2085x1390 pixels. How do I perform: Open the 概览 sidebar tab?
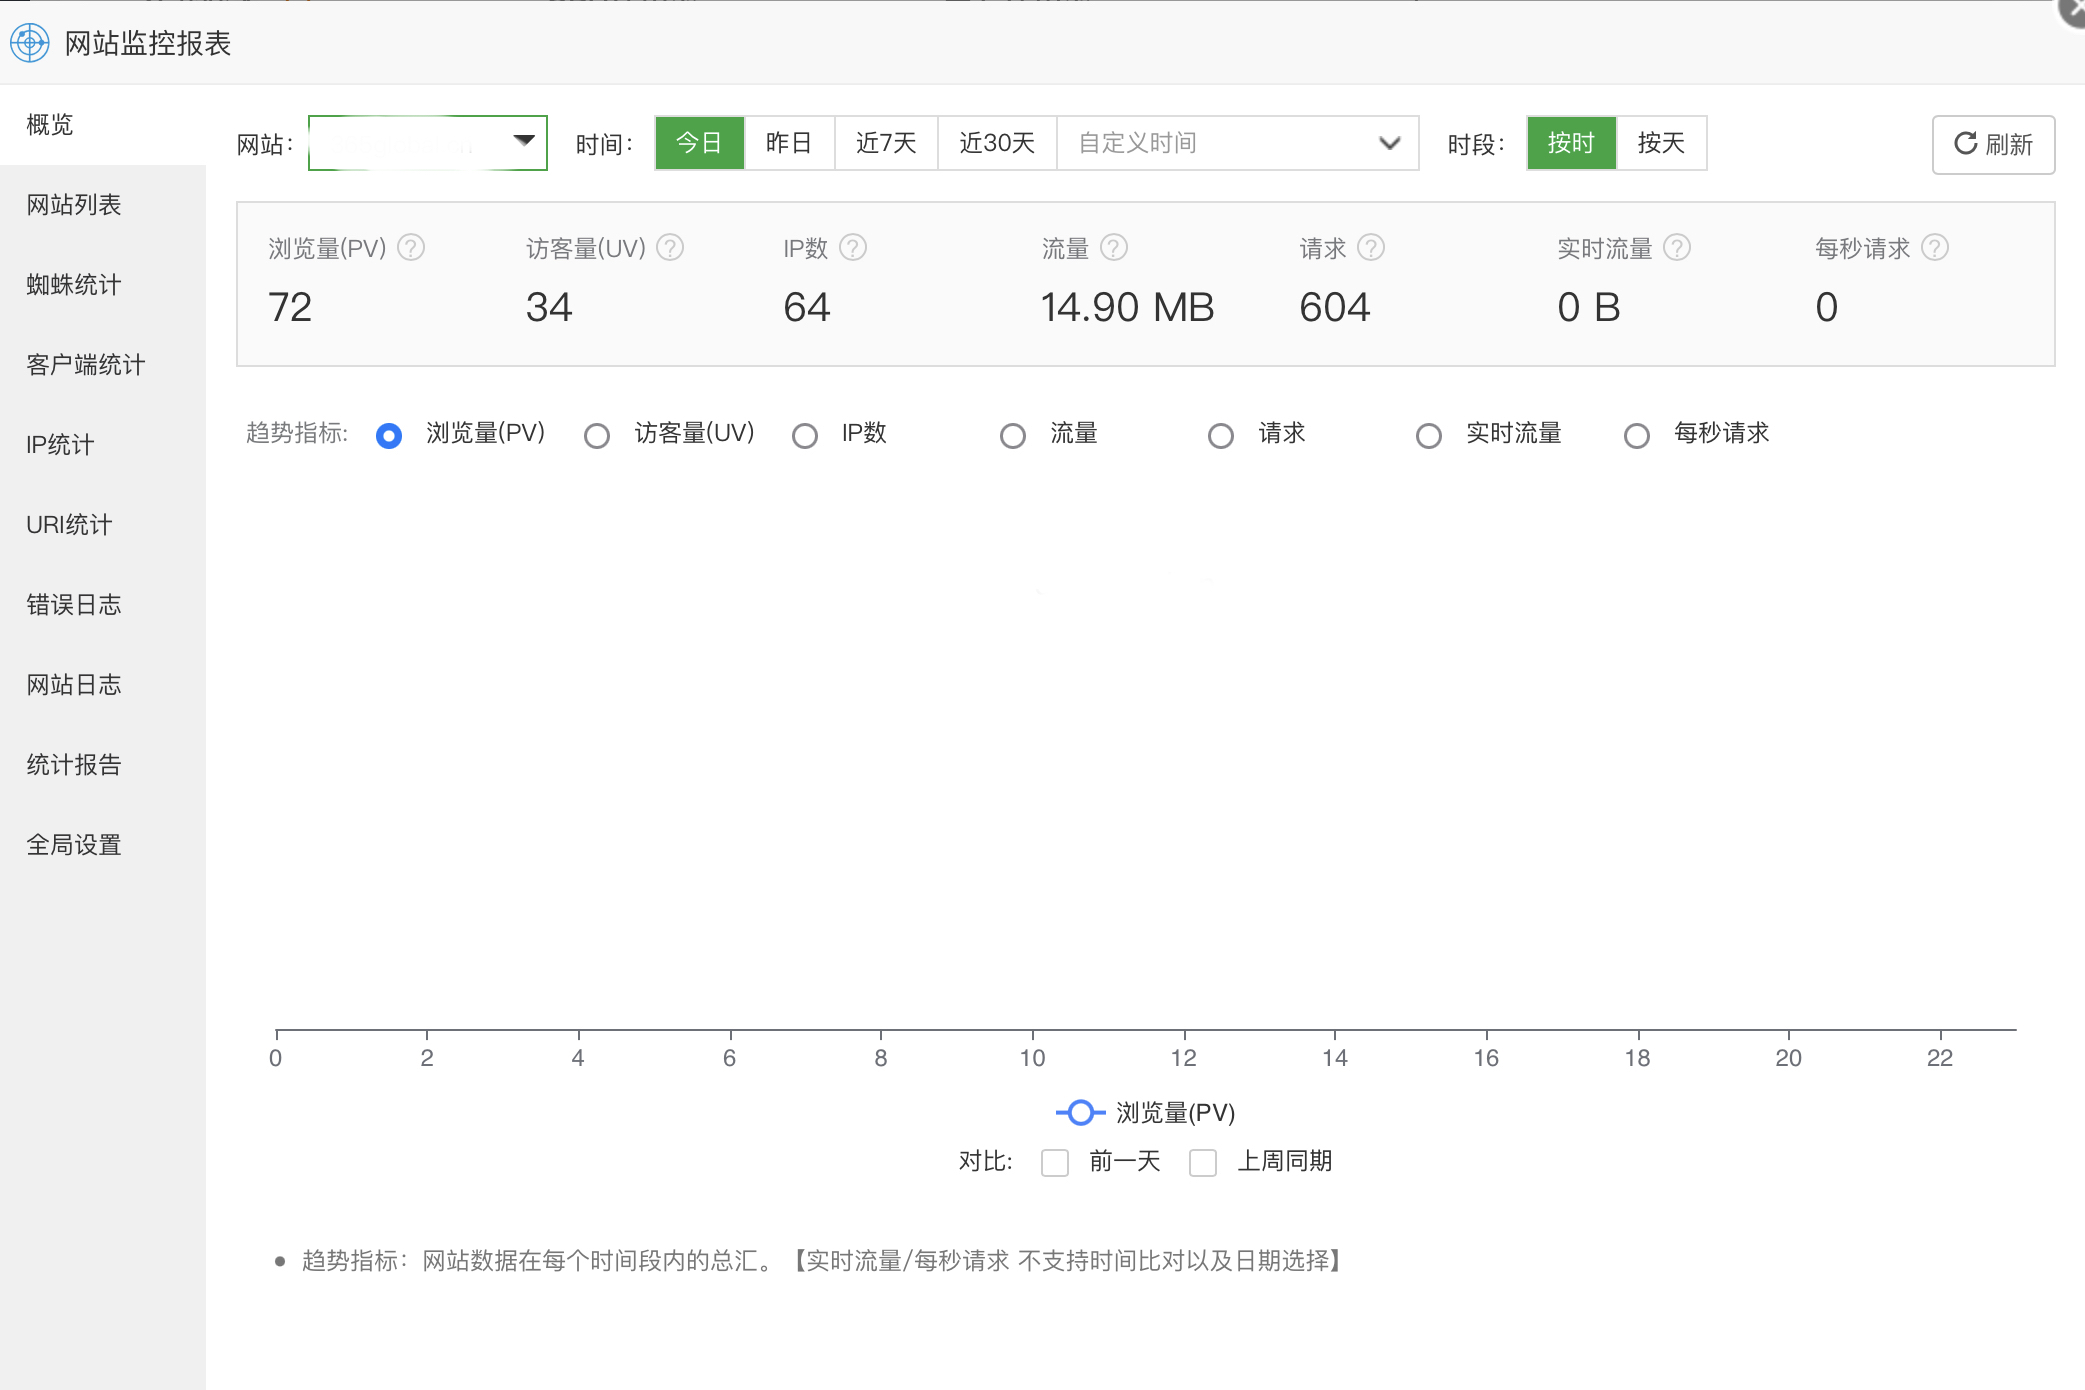103,125
